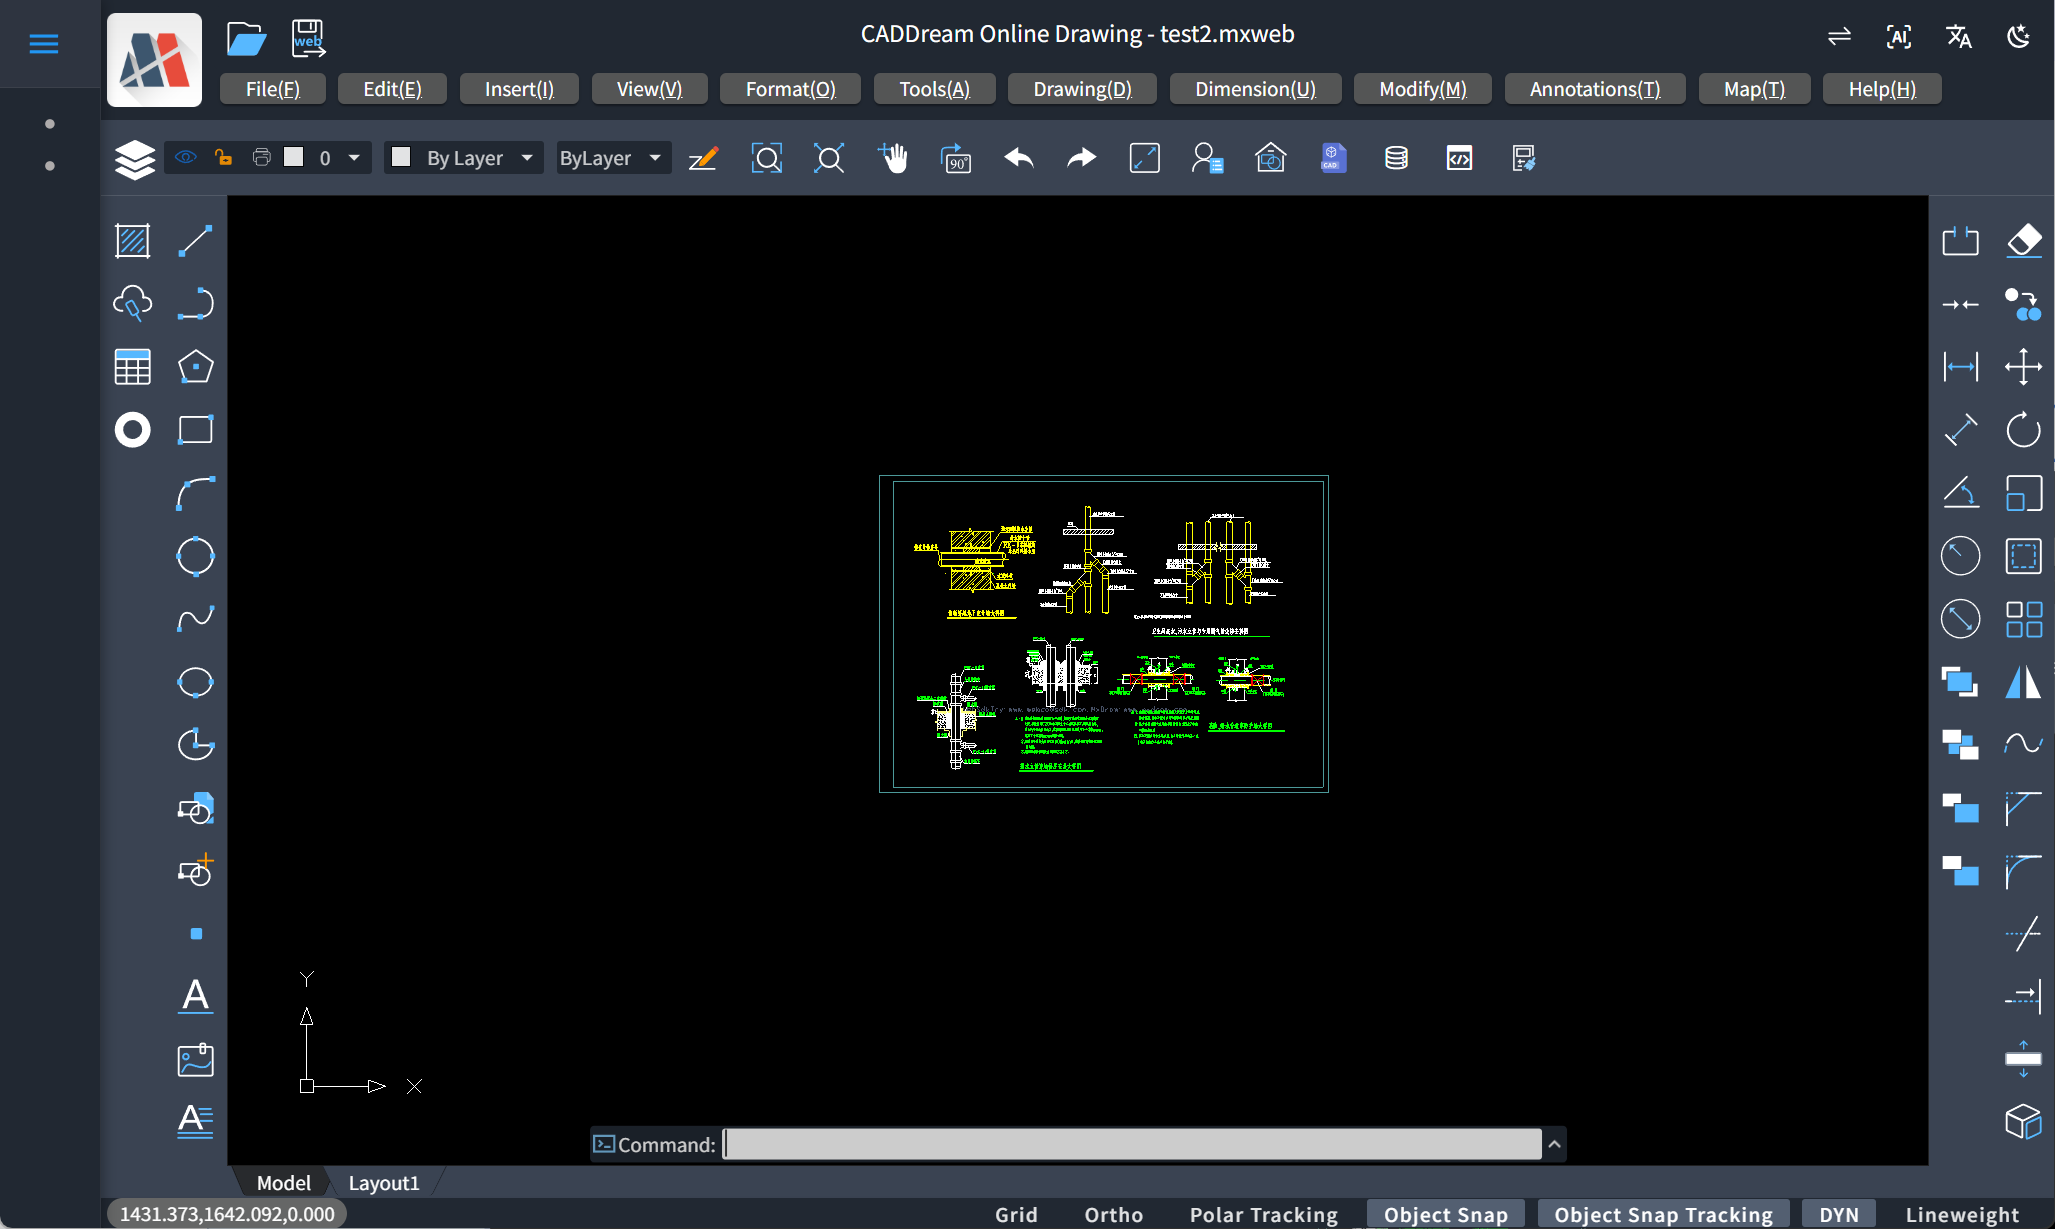Click the Undo arrow icon

[1019, 158]
